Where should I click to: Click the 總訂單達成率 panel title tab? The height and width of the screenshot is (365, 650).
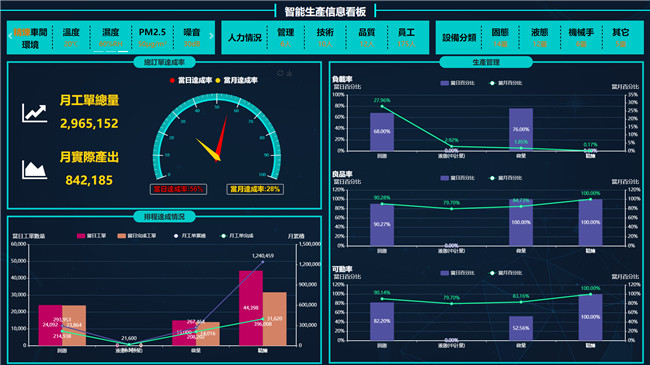(164, 63)
